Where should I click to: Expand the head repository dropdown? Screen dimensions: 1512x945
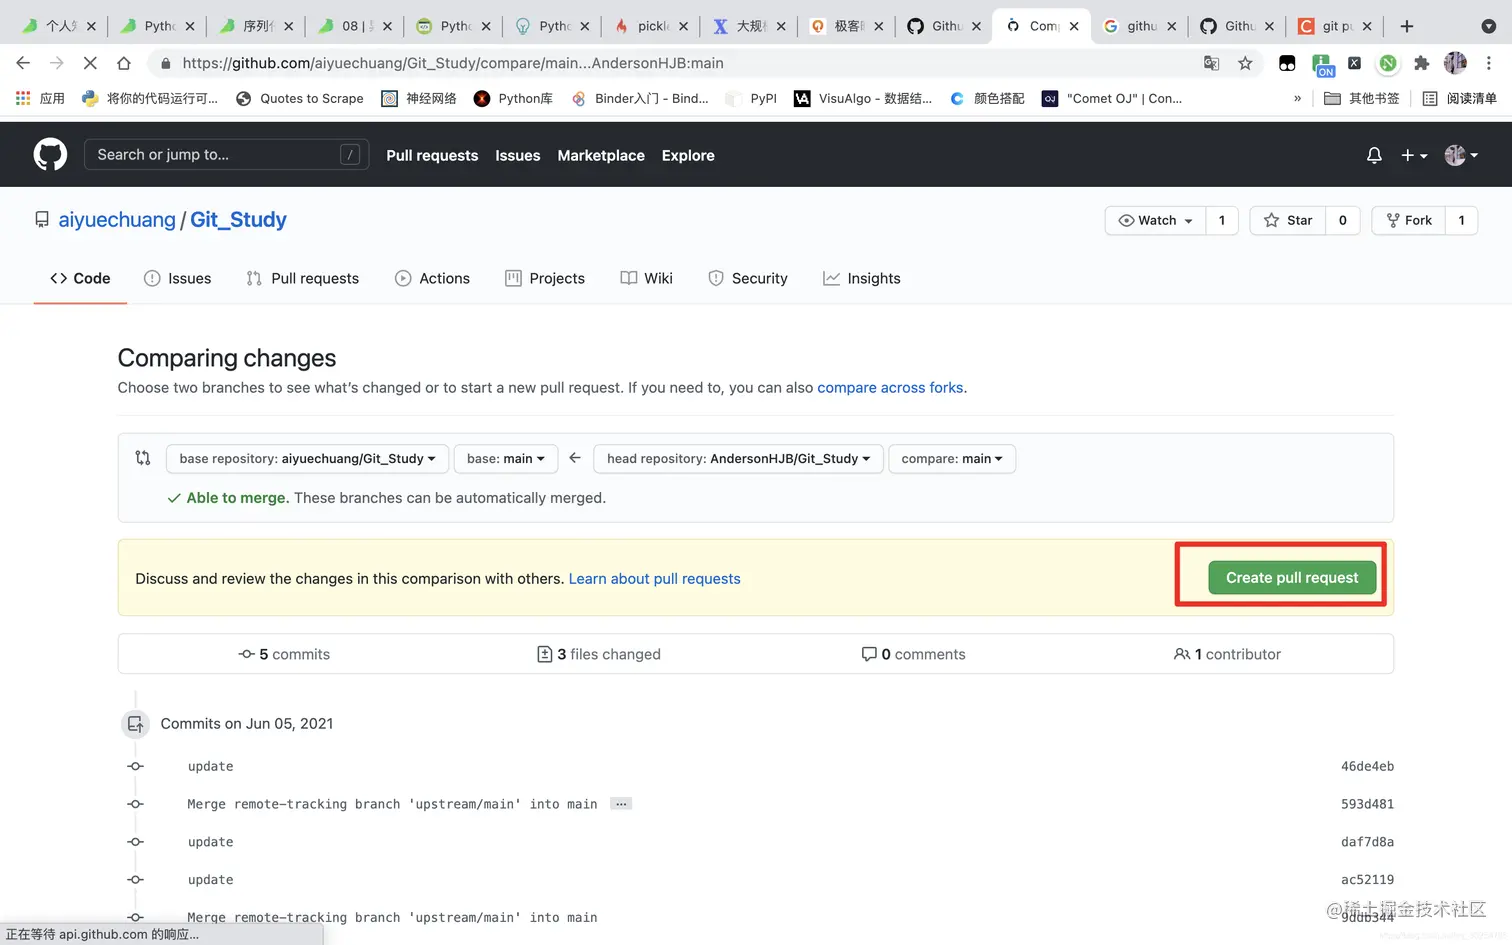pyautogui.click(x=738, y=459)
